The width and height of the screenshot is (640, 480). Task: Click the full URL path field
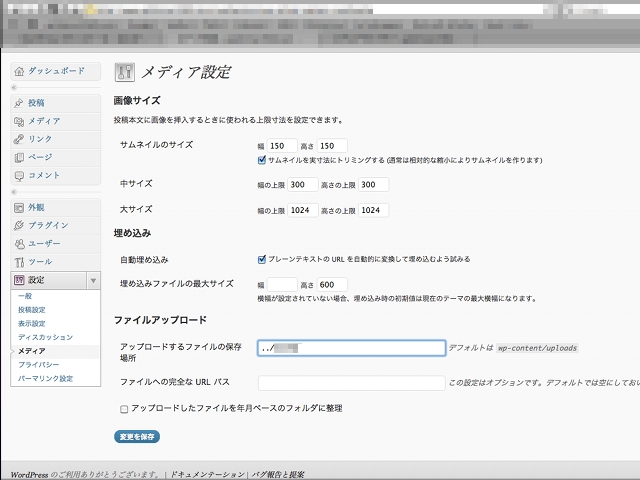tap(351, 383)
